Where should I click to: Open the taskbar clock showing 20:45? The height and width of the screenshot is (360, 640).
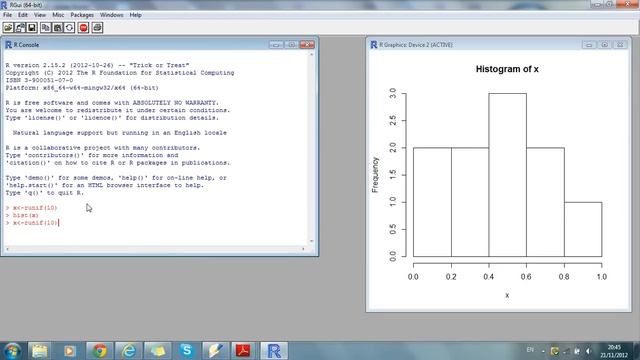(x=614, y=351)
